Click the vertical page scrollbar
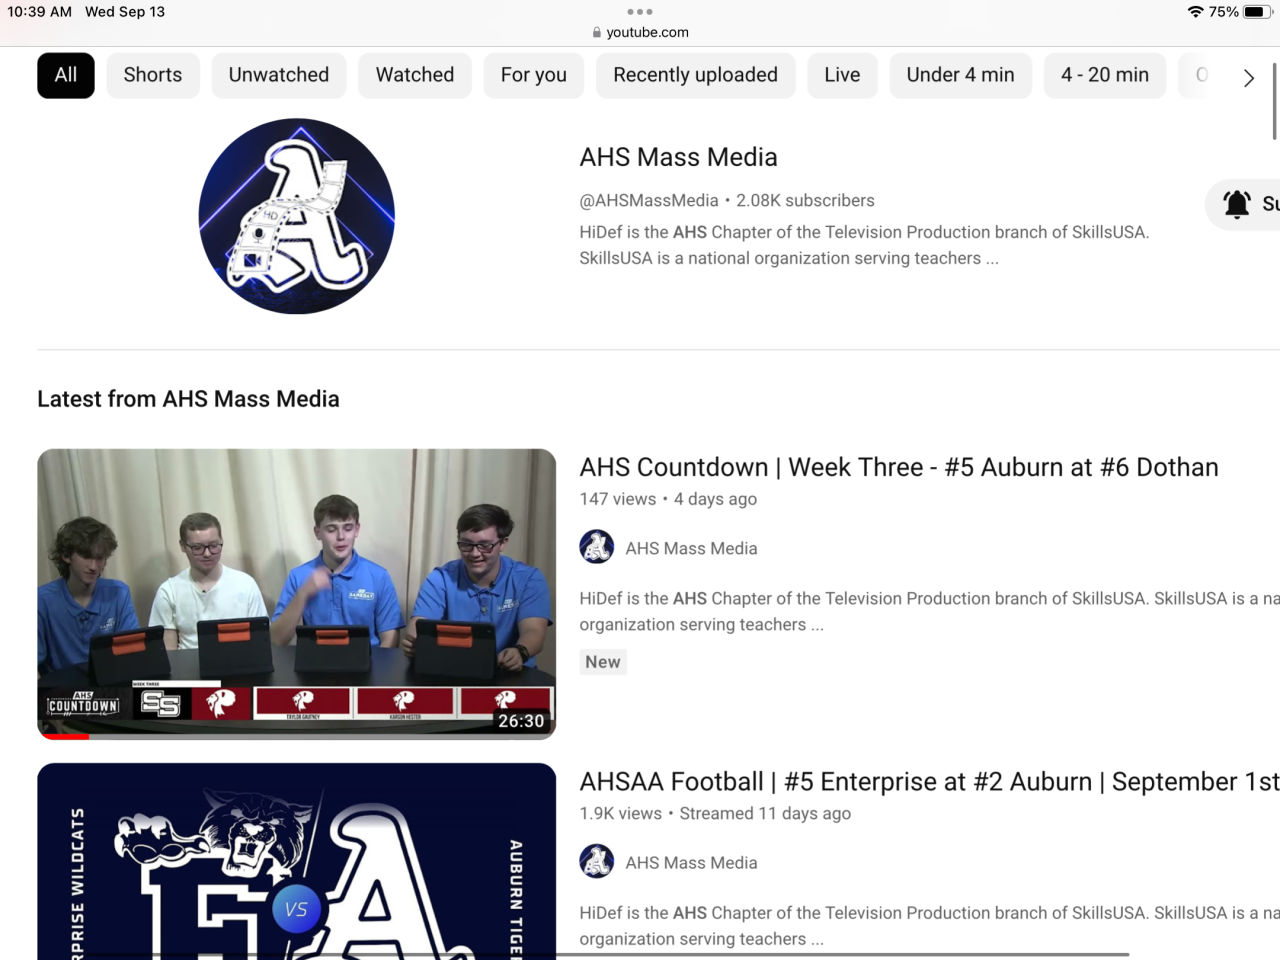The width and height of the screenshot is (1280, 960). pos(1275,102)
